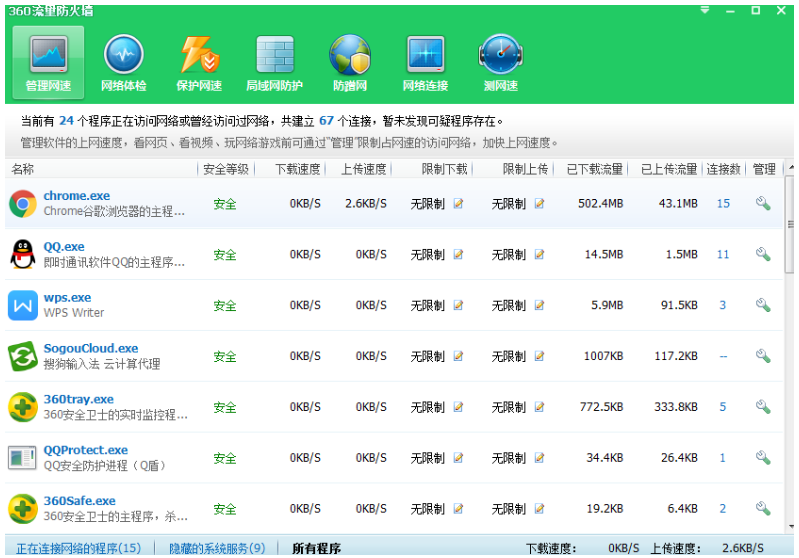Edit upload limit for chrome.exe
This screenshot has width=799, height=558.
[539, 203]
